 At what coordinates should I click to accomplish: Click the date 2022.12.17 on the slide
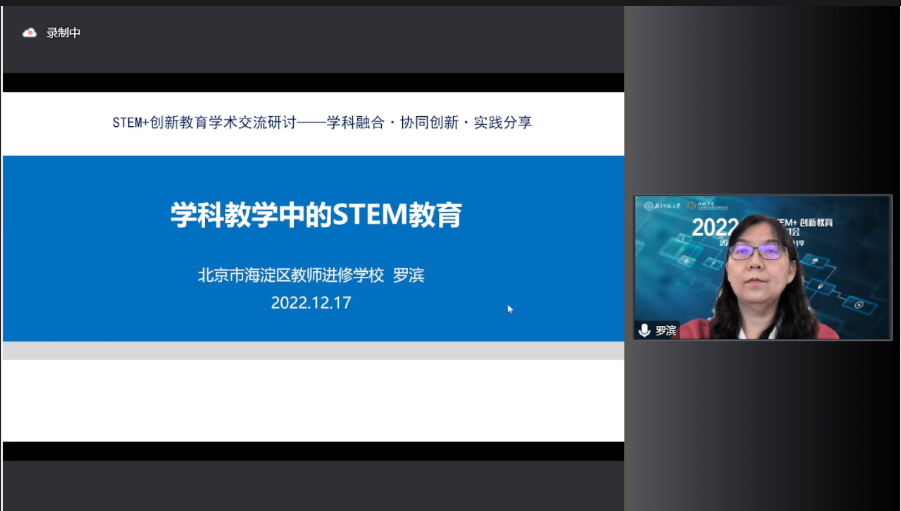(311, 302)
